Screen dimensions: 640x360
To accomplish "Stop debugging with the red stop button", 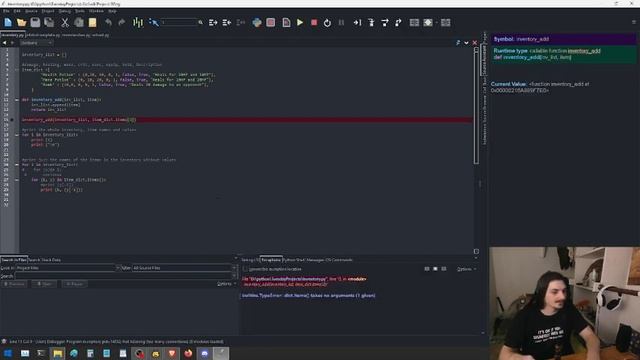I will click(x=314, y=22).
